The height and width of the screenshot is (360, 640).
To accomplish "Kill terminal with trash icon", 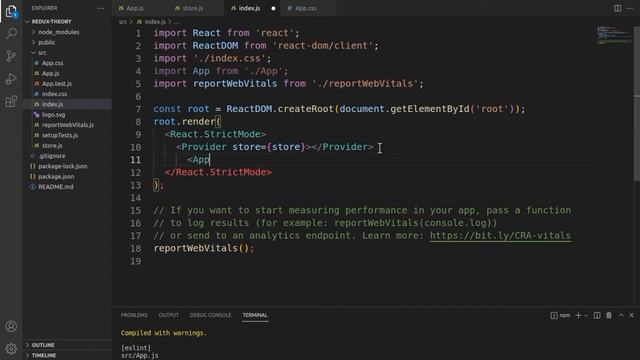I will [609, 315].
